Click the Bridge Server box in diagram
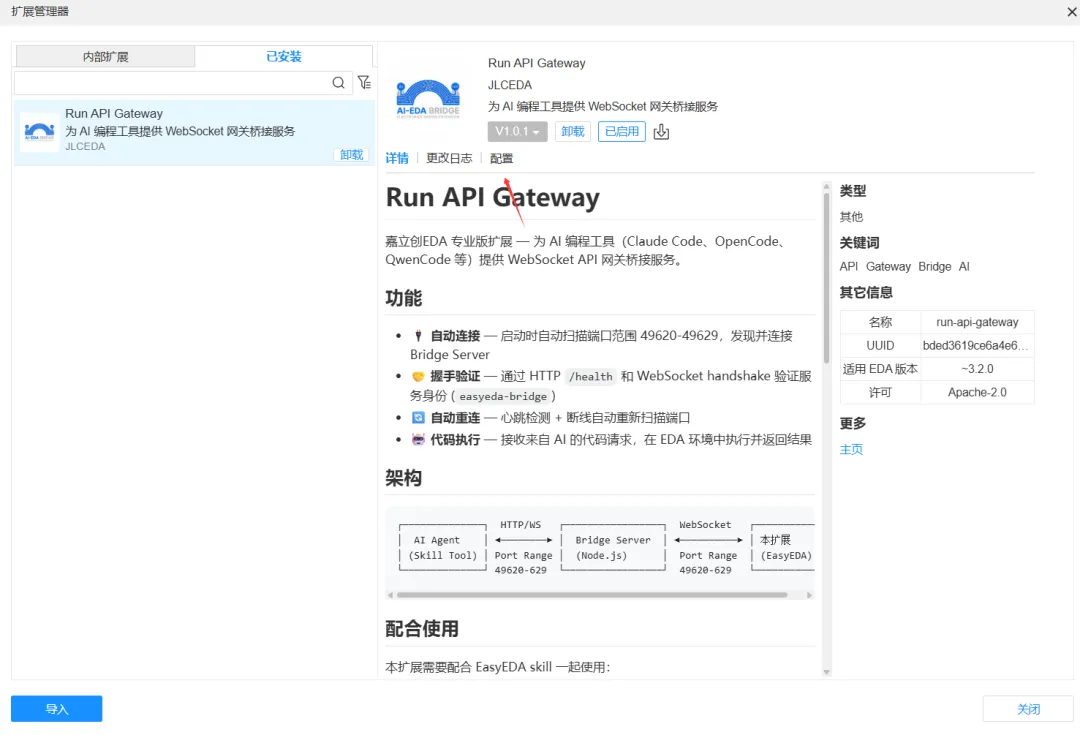Viewport: 1080px width, 735px height. coord(613,548)
